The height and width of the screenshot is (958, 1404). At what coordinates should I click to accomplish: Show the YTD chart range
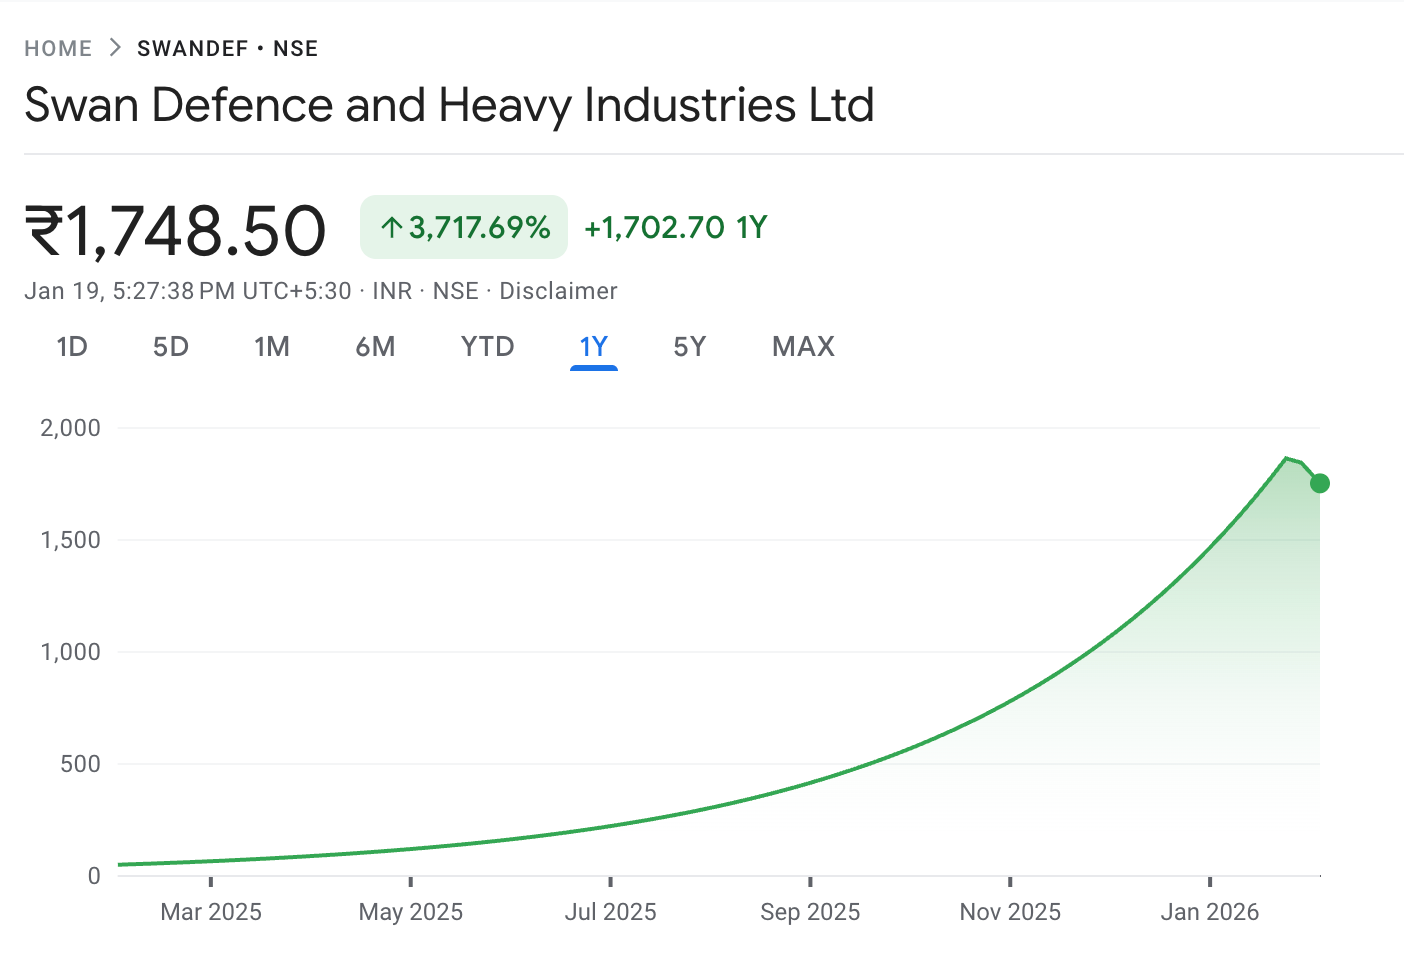tap(487, 347)
